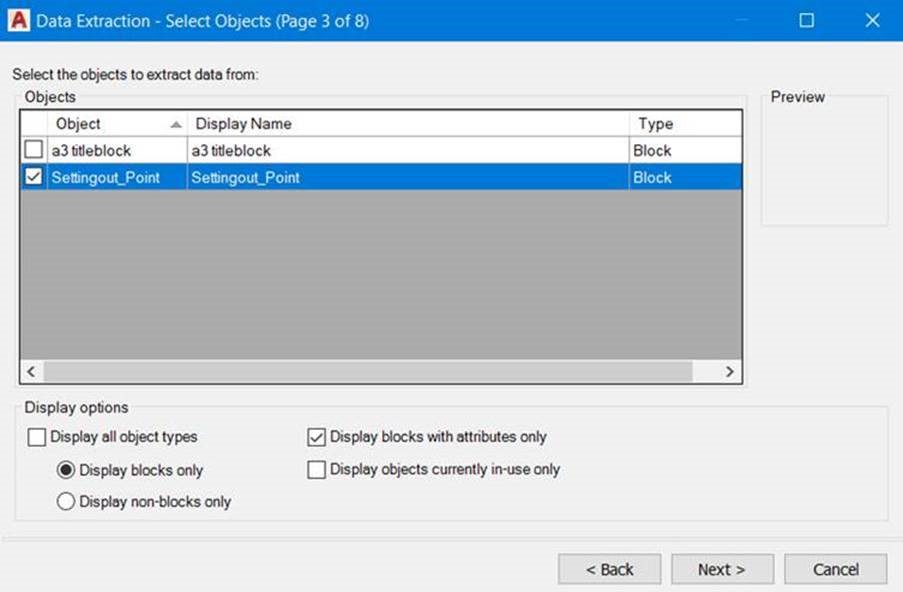Select the a3 titleblock display name cell
The height and width of the screenshot is (592, 903).
coord(408,150)
